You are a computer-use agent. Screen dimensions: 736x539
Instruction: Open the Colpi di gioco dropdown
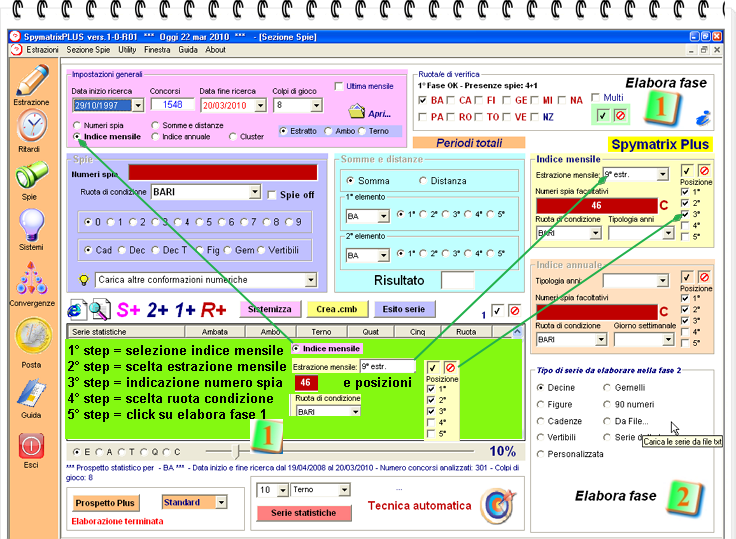click(316, 105)
